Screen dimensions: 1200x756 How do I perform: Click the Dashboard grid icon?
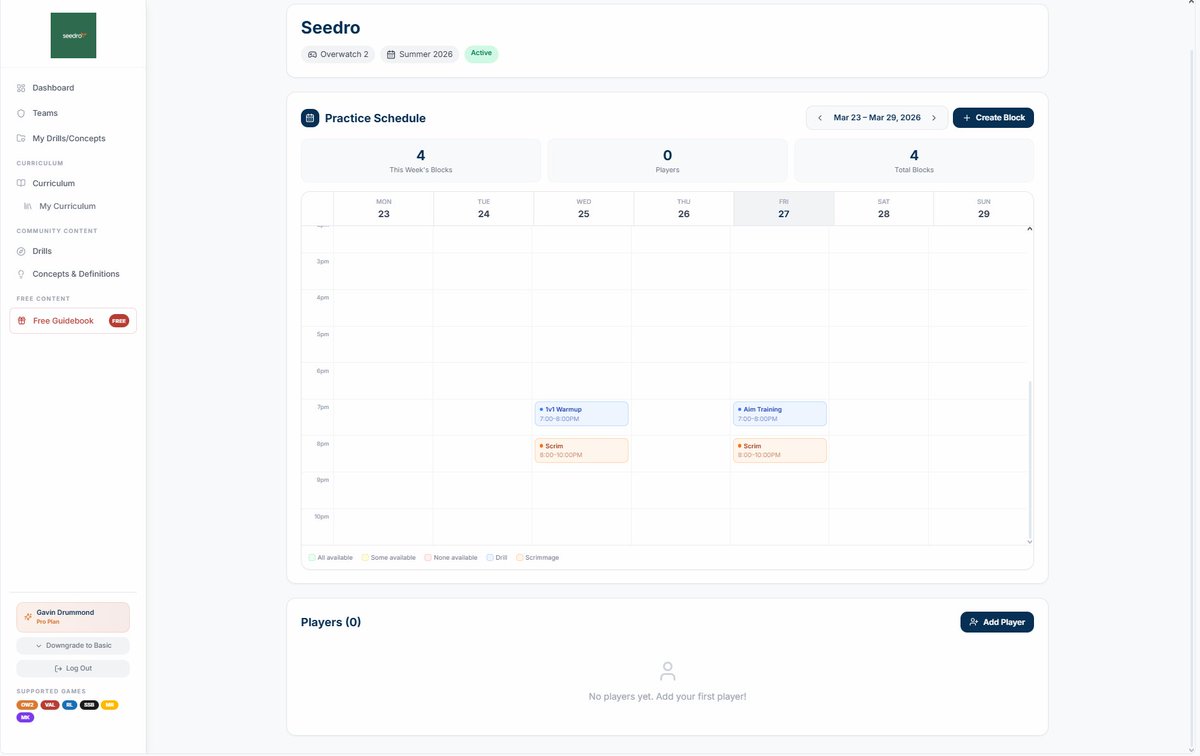pyautogui.click(x=21, y=88)
